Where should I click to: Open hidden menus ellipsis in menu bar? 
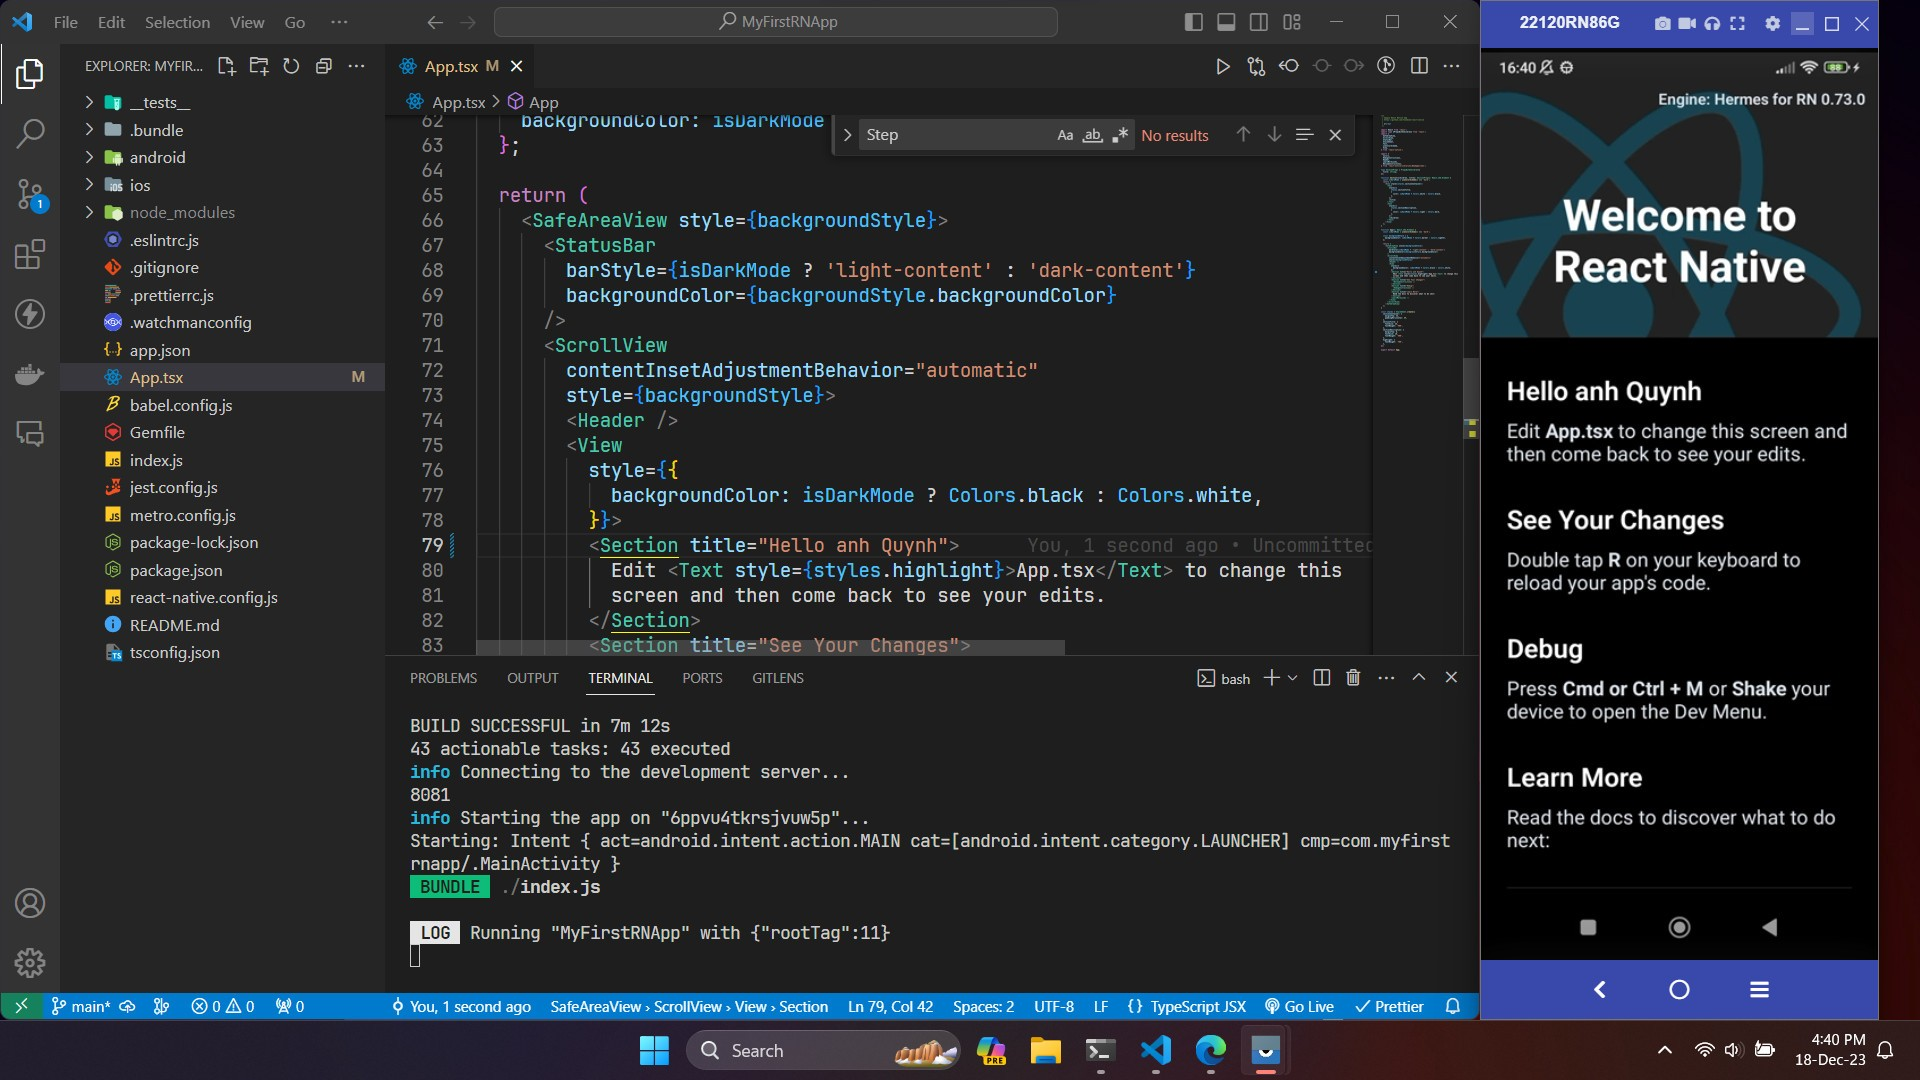(339, 22)
